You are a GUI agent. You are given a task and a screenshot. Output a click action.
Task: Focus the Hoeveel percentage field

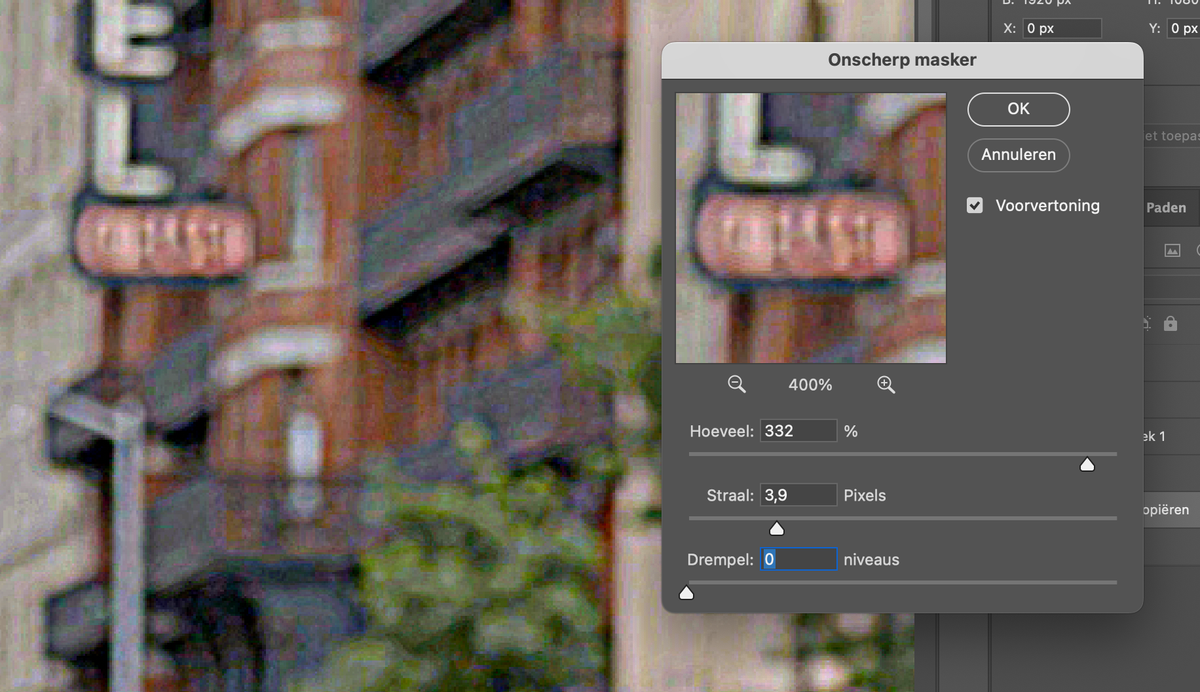point(798,431)
